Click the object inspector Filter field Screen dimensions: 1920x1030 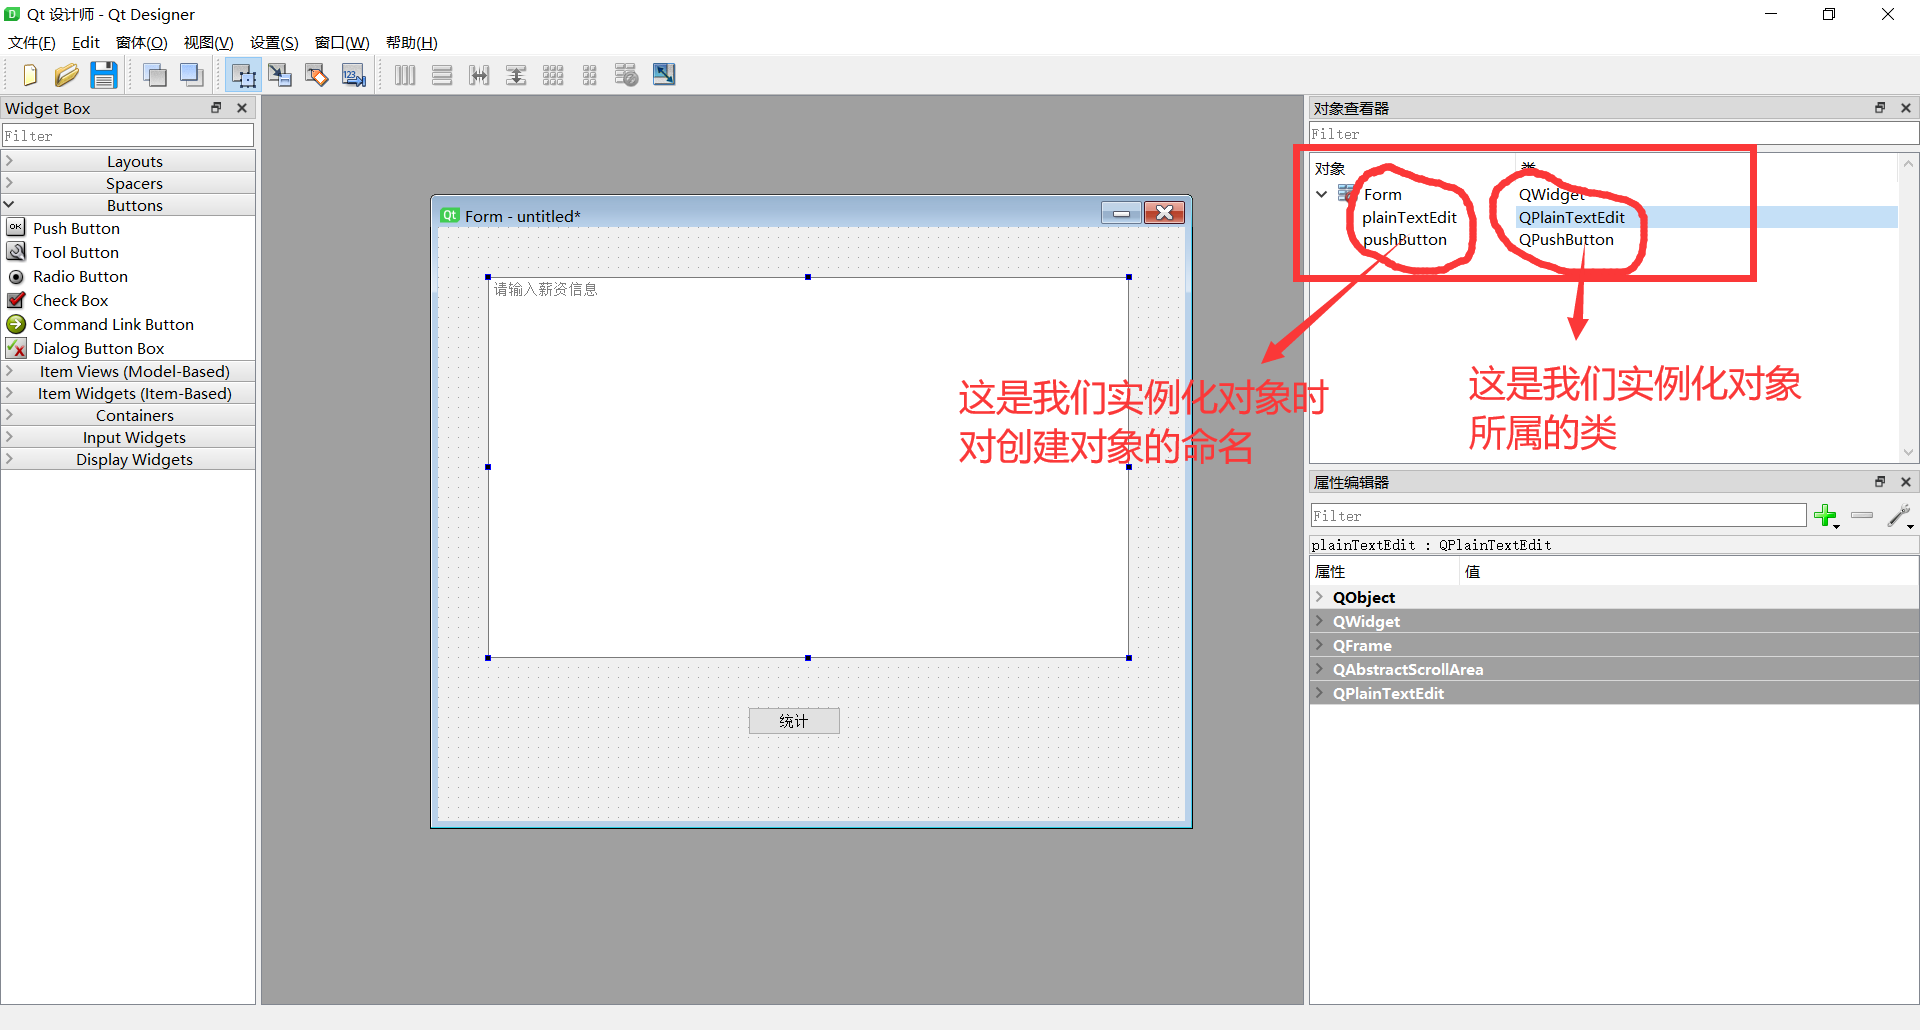coord(1614,134)
